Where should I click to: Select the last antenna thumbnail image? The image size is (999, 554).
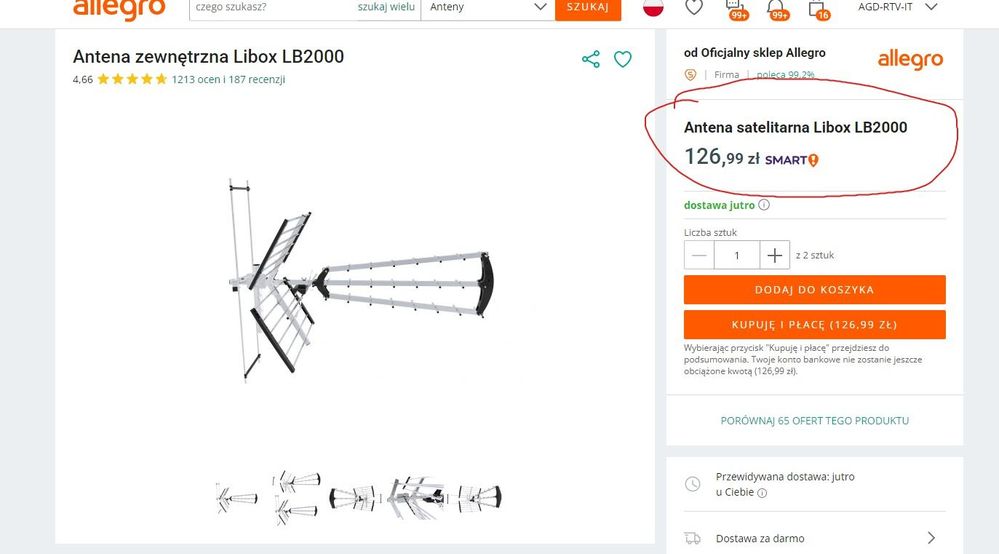(480, 497)
